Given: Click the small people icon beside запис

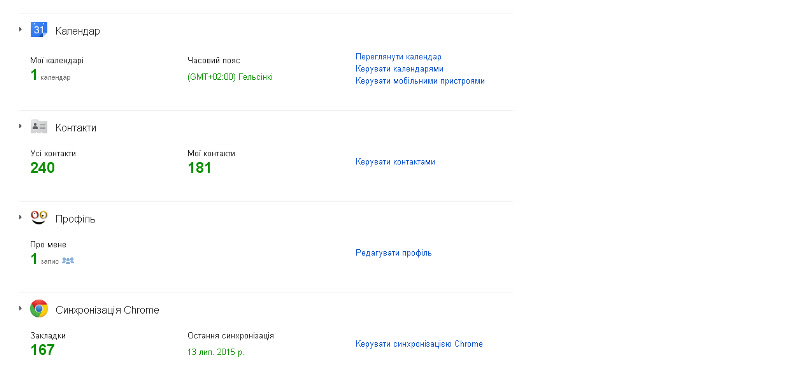Looking at the screenshot, I should tap(68, 260).
